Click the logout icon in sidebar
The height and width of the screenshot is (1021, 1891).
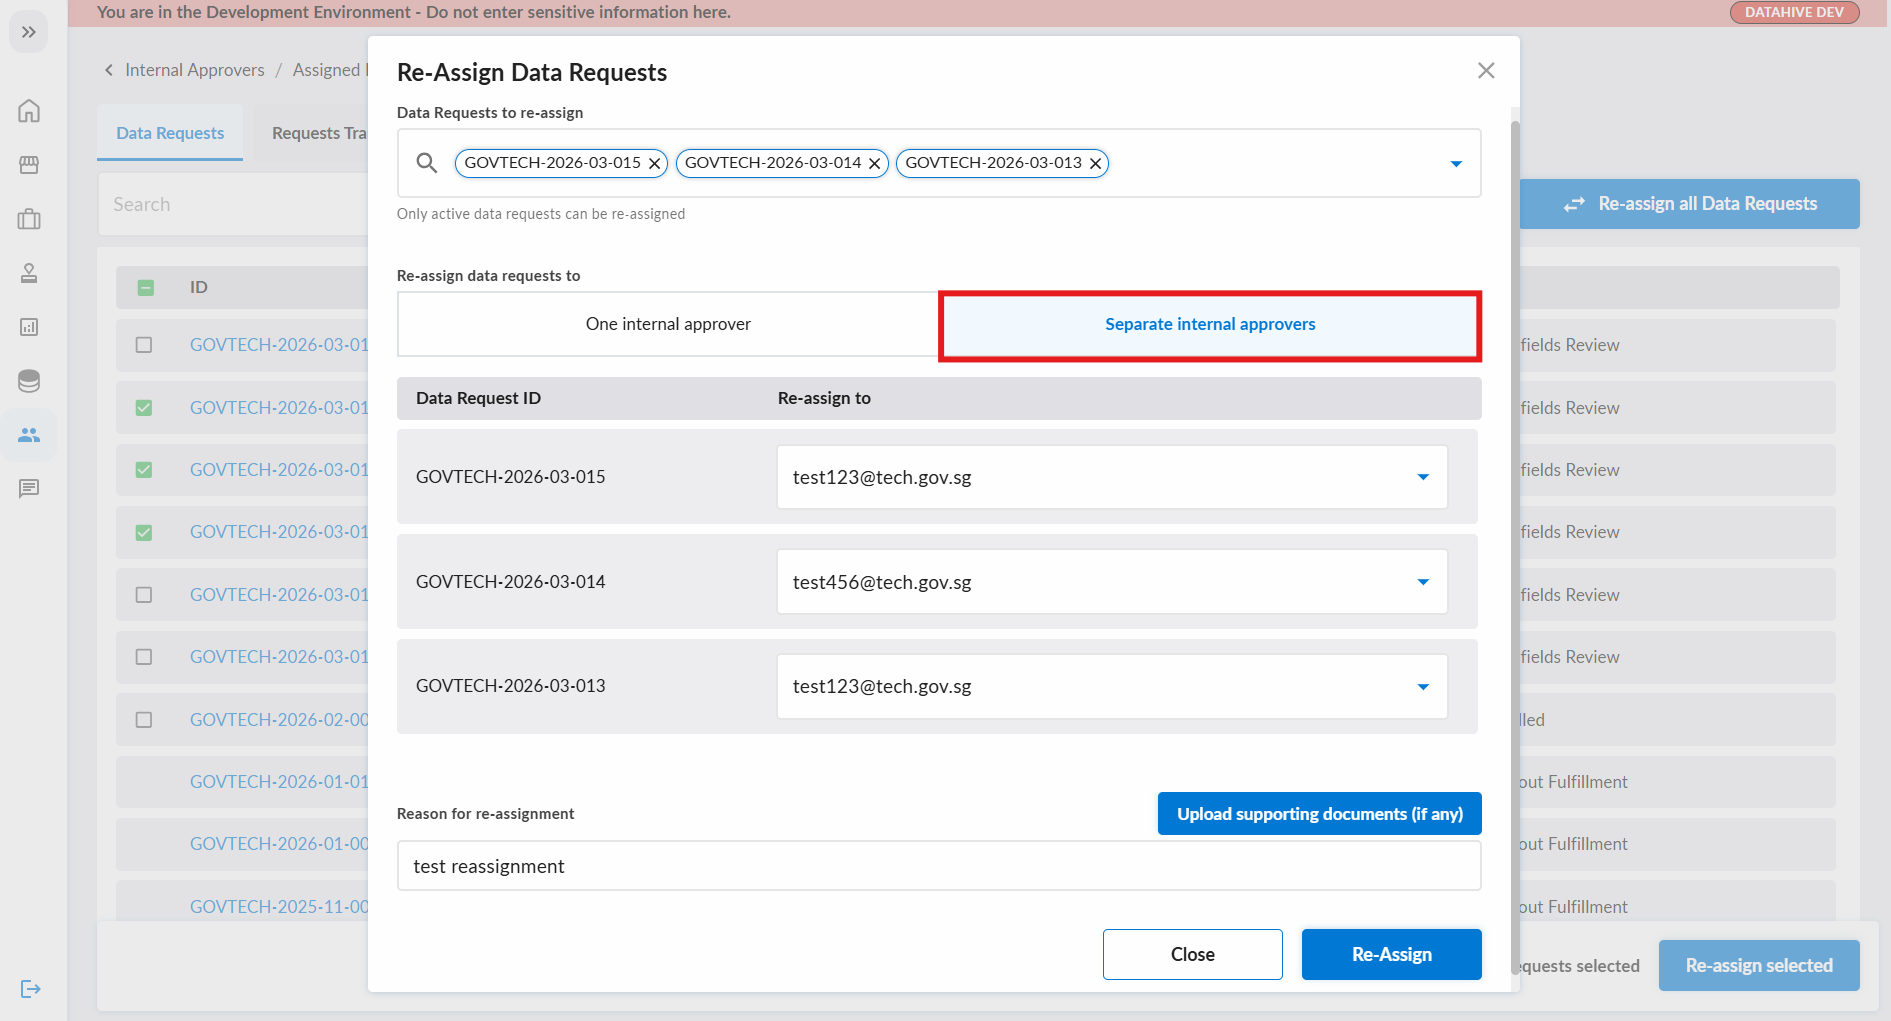[x=30, y=989]
